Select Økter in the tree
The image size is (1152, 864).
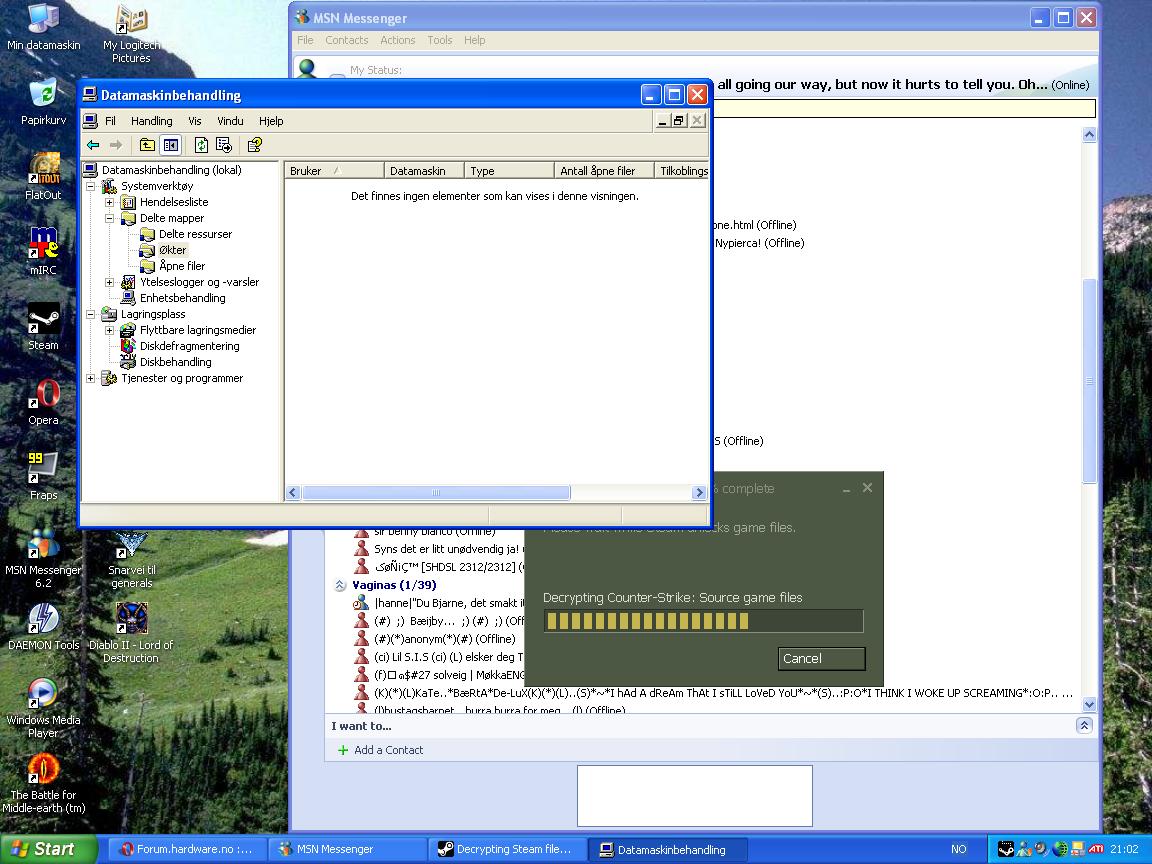click(x=173, y=250)
